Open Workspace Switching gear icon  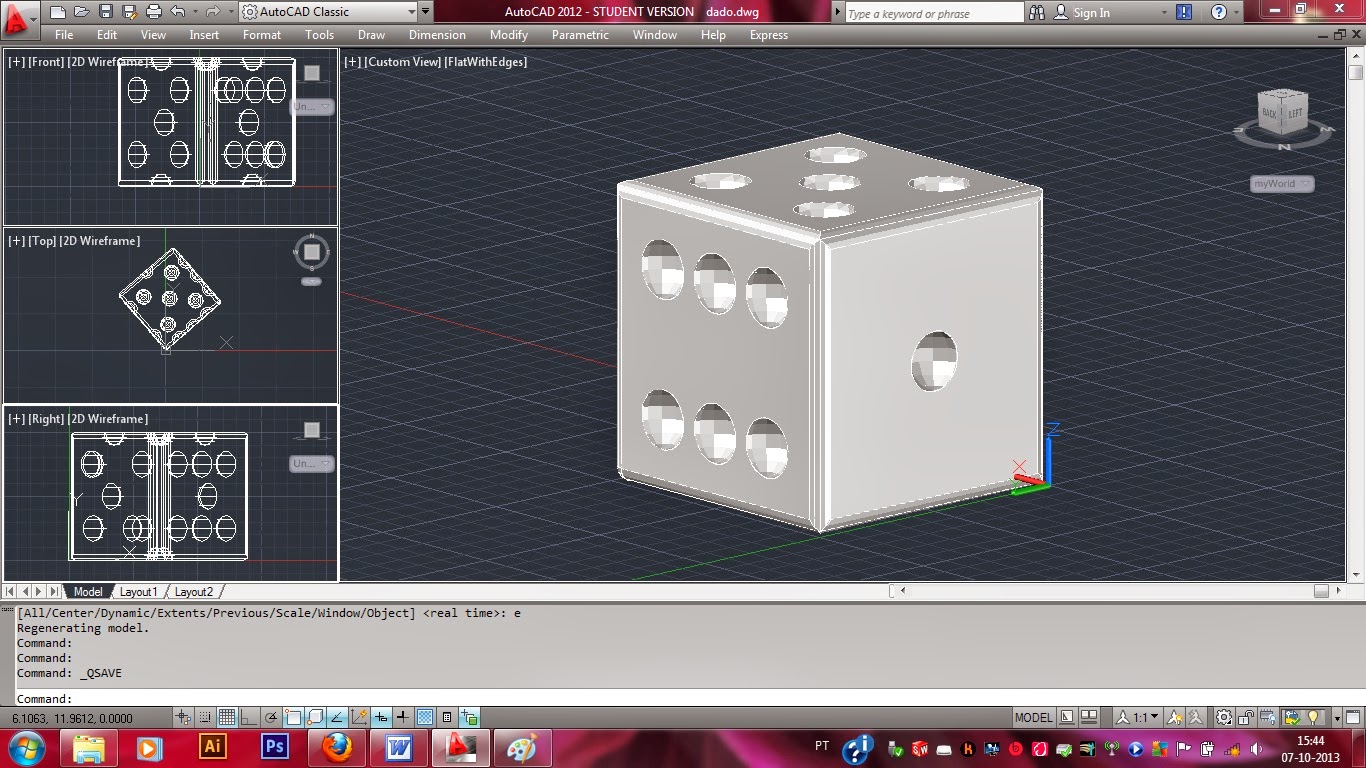coord(1224,717)
